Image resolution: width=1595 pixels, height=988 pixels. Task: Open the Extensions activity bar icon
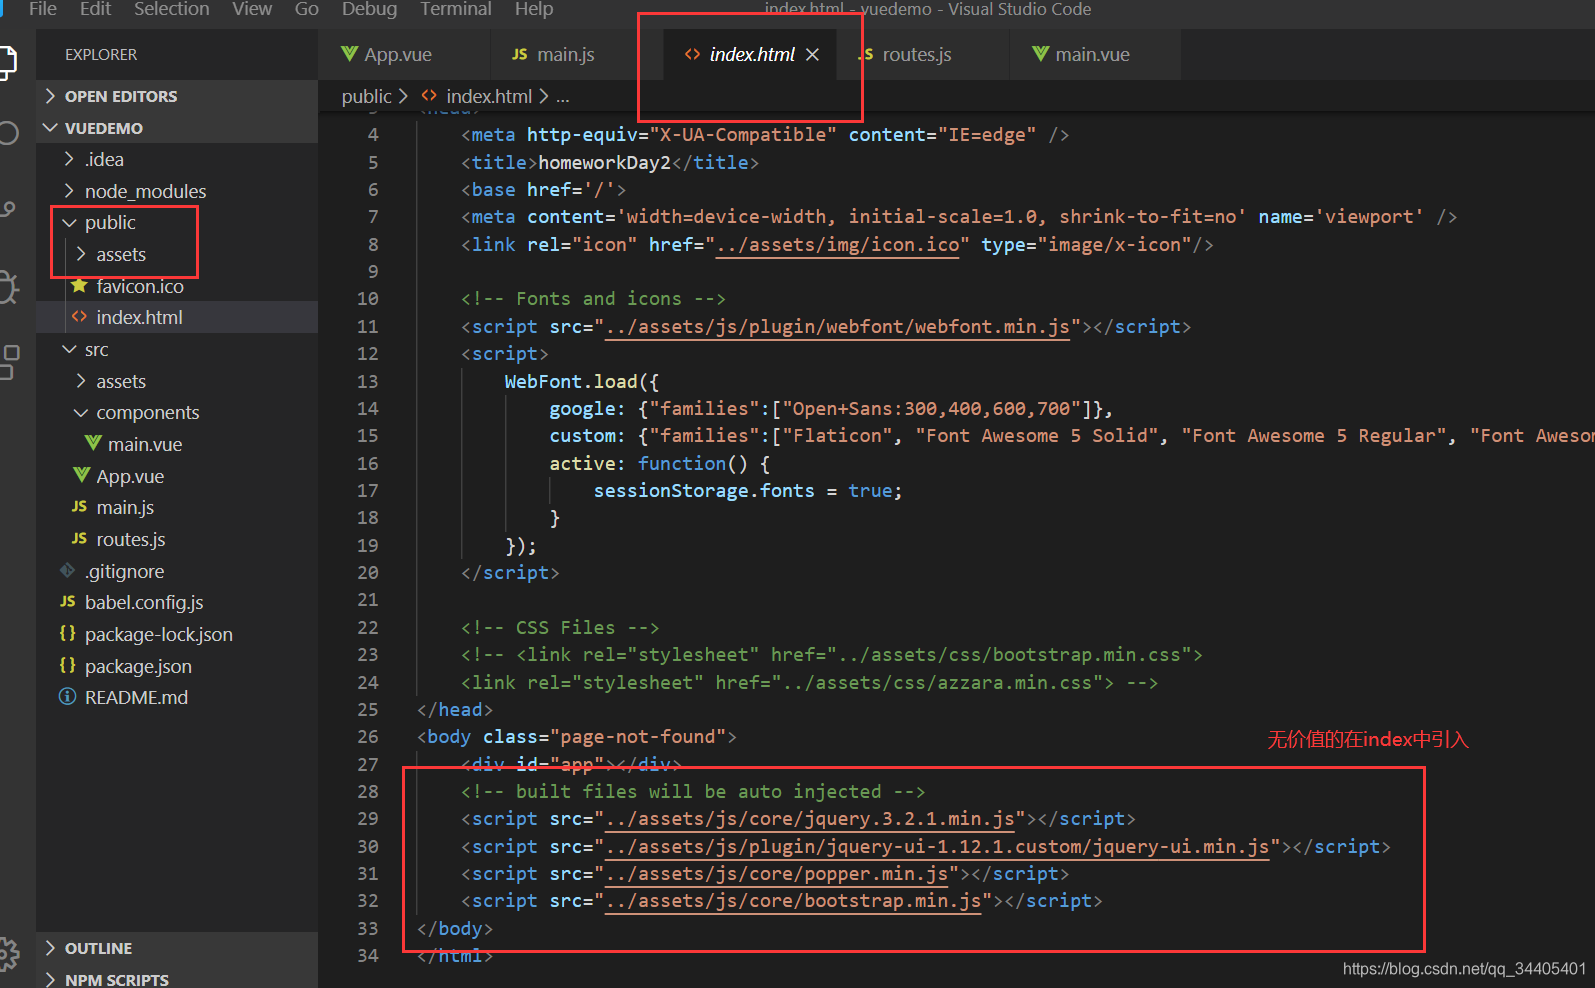coord(9,362)
